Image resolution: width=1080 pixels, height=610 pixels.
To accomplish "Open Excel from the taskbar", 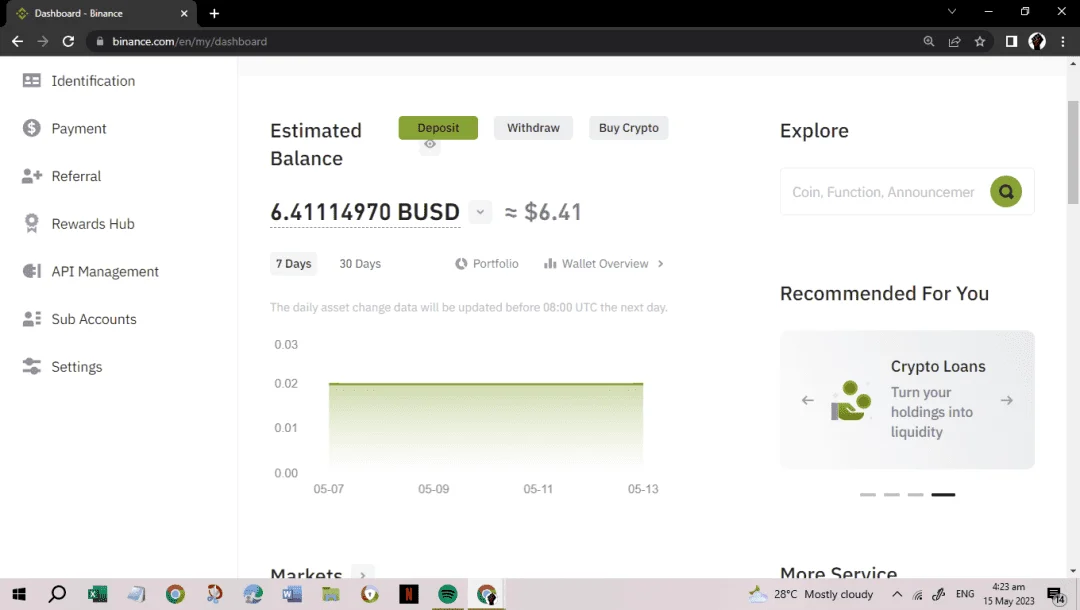I will 97,594.
